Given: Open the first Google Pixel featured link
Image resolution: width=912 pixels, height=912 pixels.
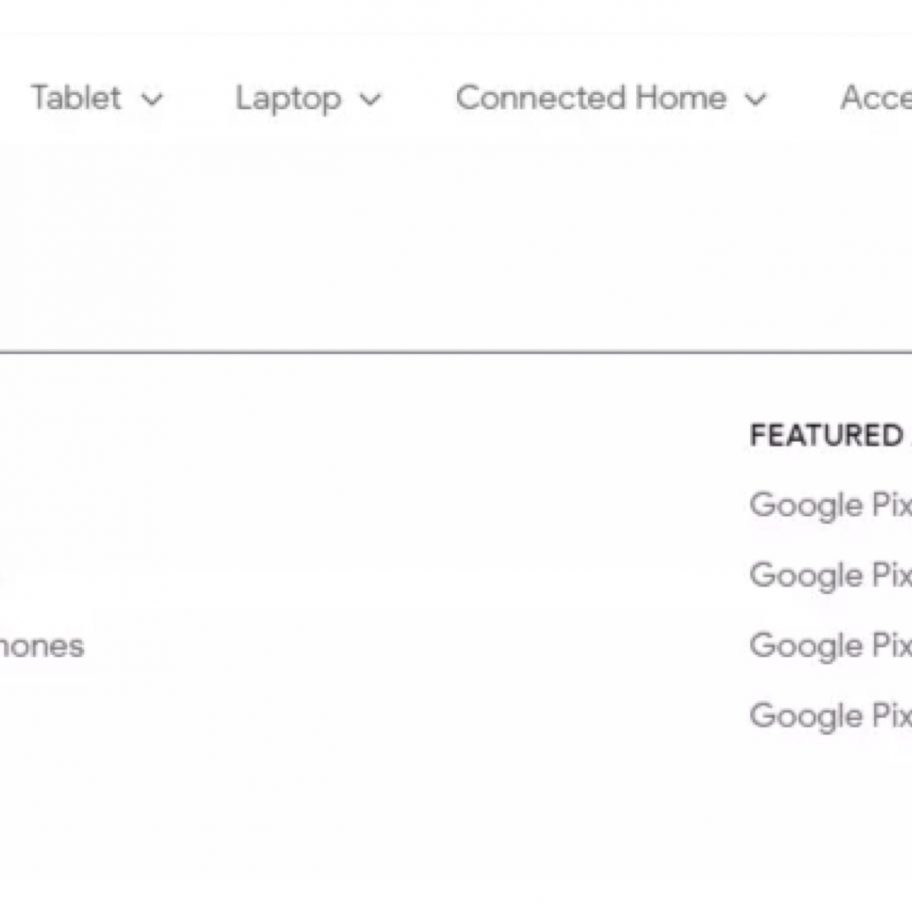Looking at the screenshot, I should (x=830, y=505).
